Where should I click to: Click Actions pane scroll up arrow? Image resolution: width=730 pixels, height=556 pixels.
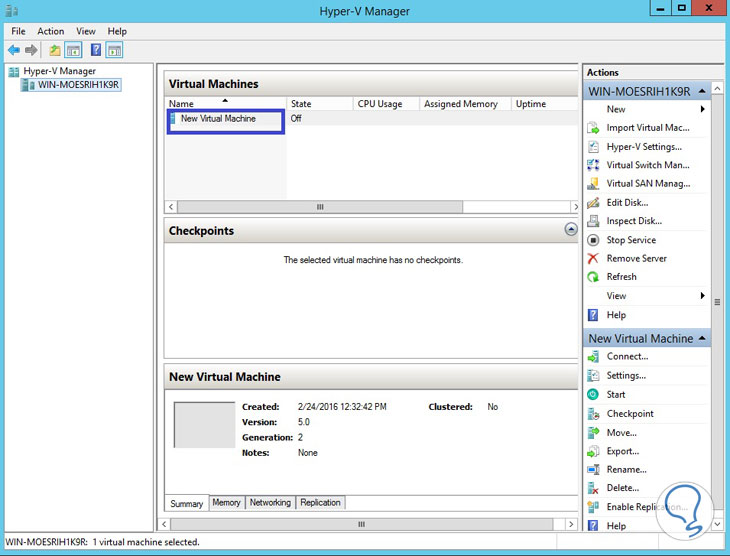tap(717, 88)
